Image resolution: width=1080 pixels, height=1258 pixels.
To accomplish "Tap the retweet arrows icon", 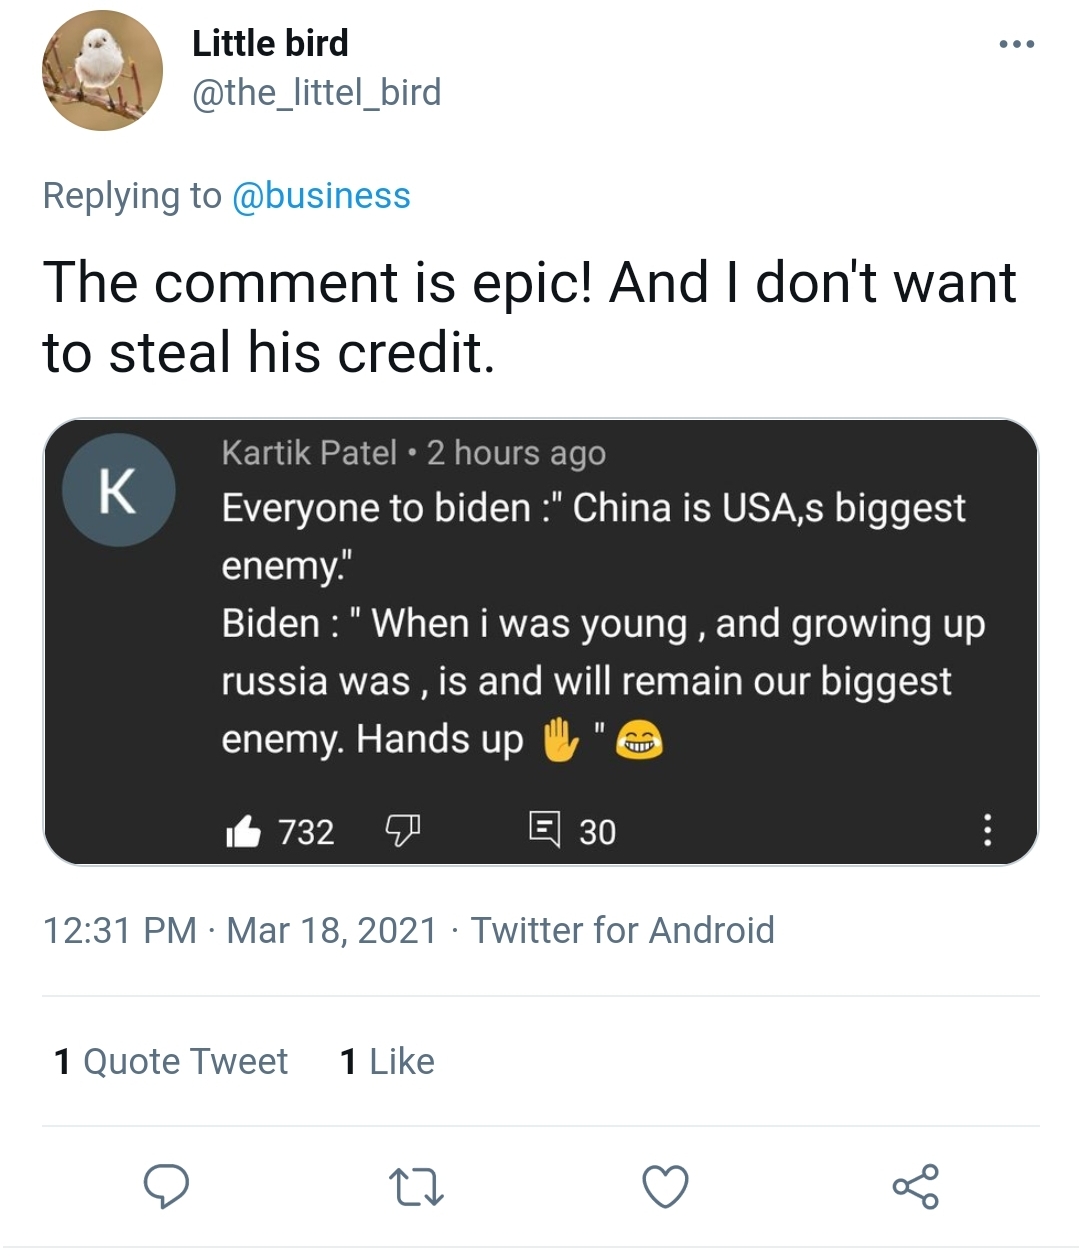I will (x=415, y=1187).
